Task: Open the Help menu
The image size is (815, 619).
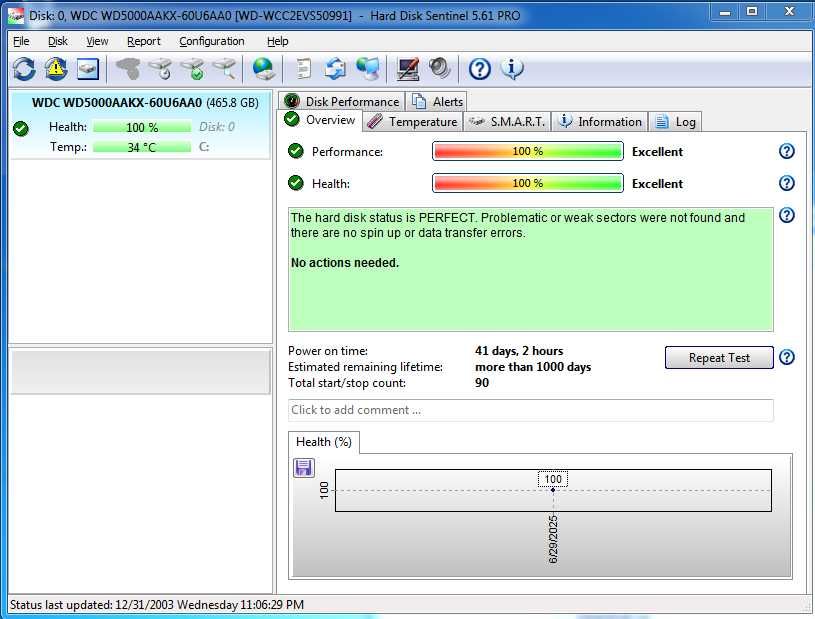Action: (x=278, y=41)
